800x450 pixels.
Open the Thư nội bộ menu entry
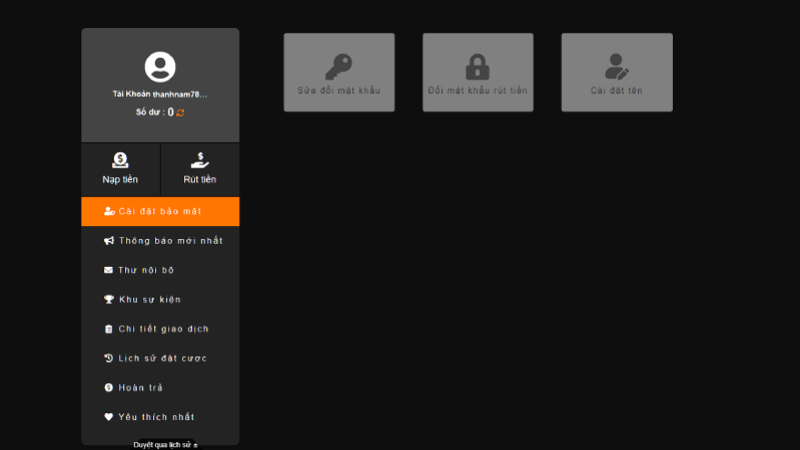[x=147, y=270]
